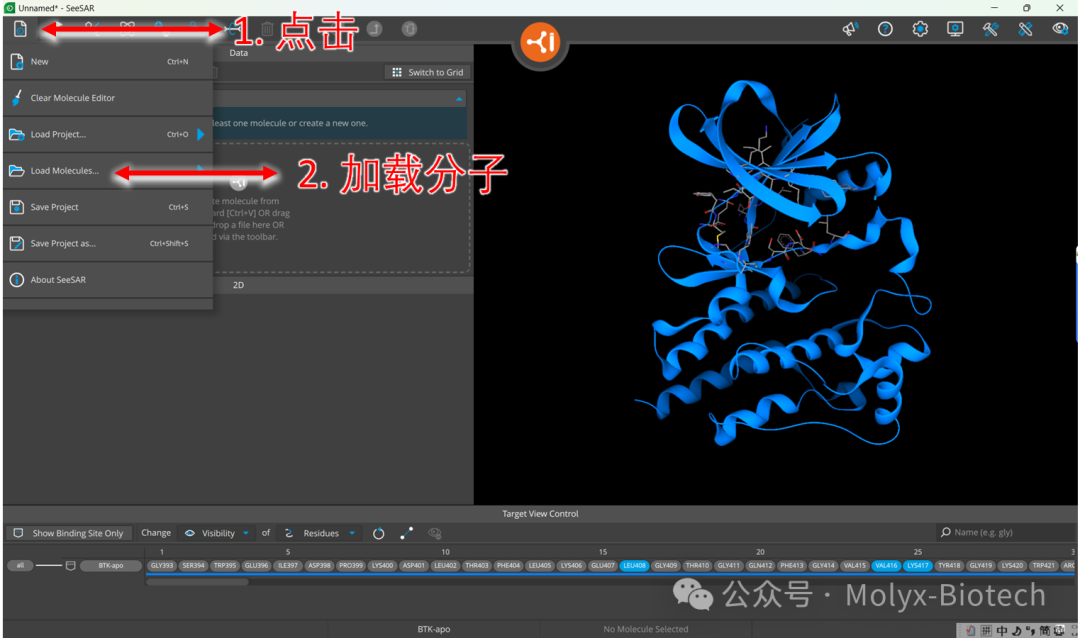This screenshot has height=638, width=1080.
Task: Open the pencil and ruler tools icon
Action: [x=1025, y=29]
